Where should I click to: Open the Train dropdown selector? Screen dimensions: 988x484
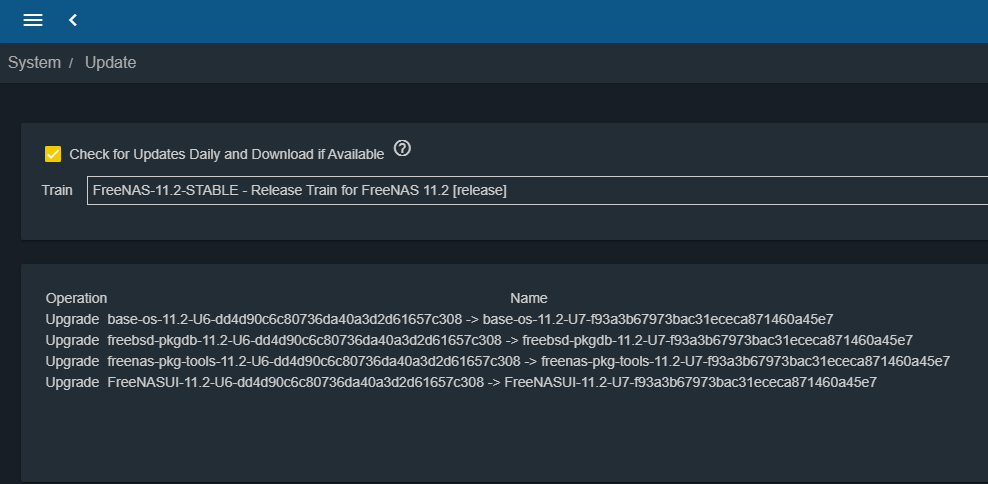pyautogui.click(x=537, y=190)
